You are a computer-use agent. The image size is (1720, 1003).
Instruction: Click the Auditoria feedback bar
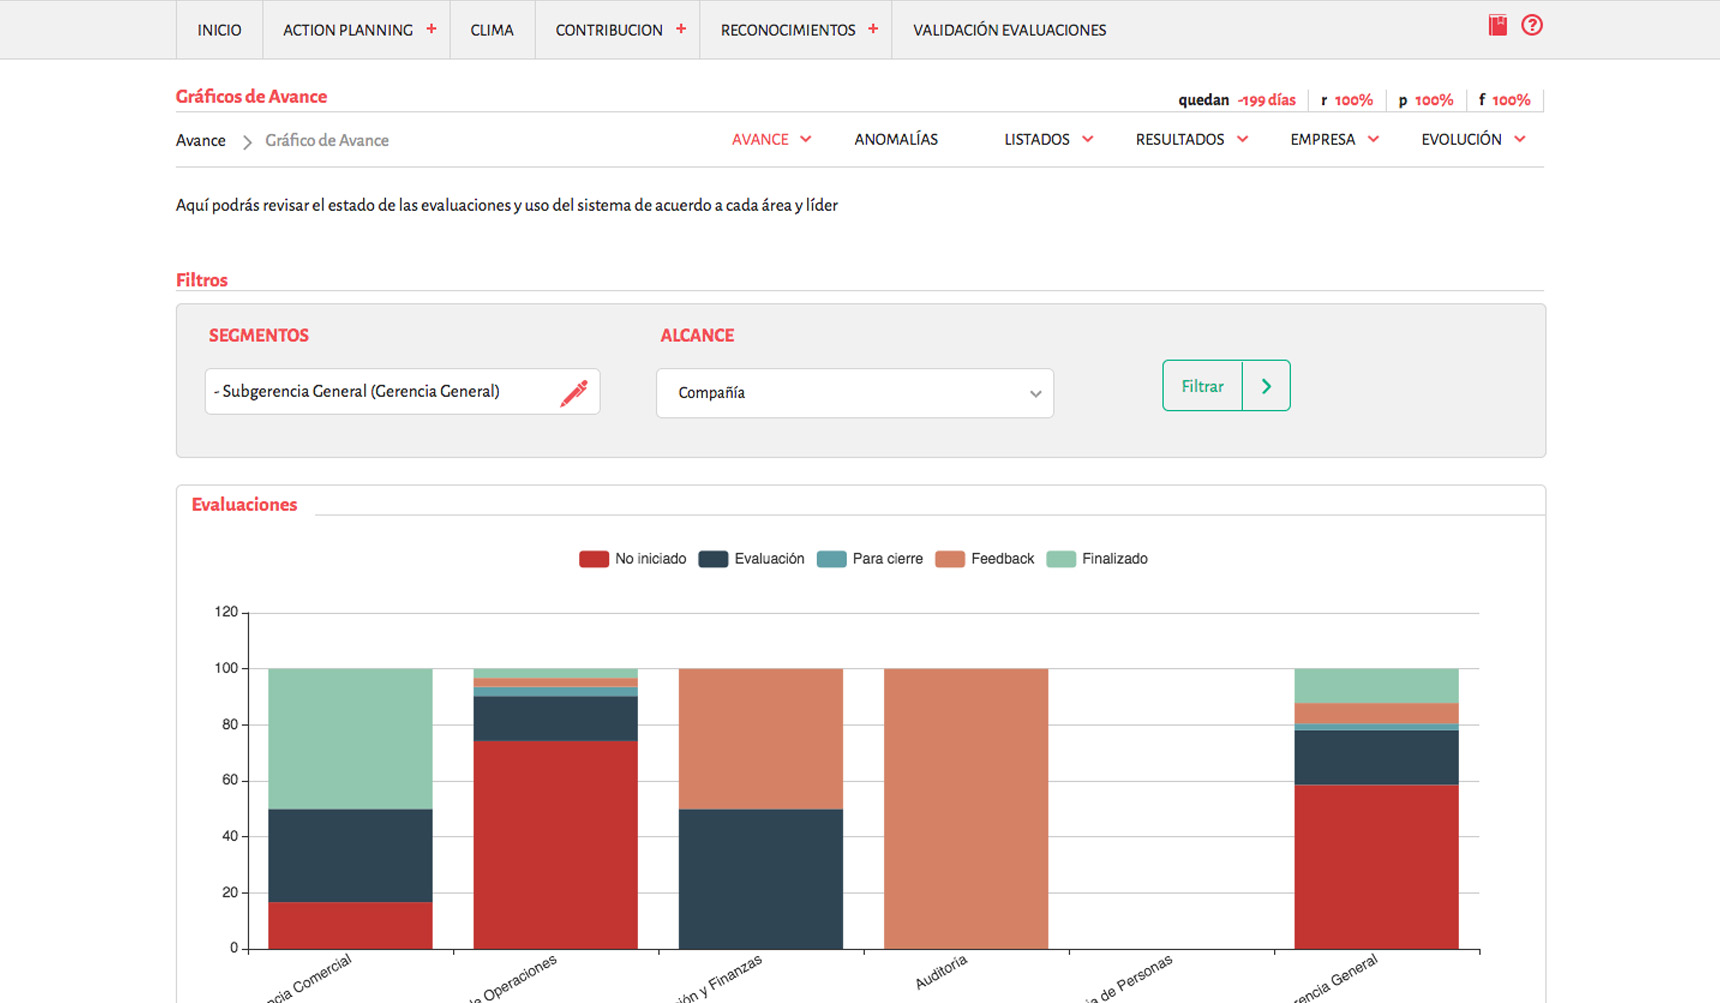pyautogui.click(x=966, y=808)
